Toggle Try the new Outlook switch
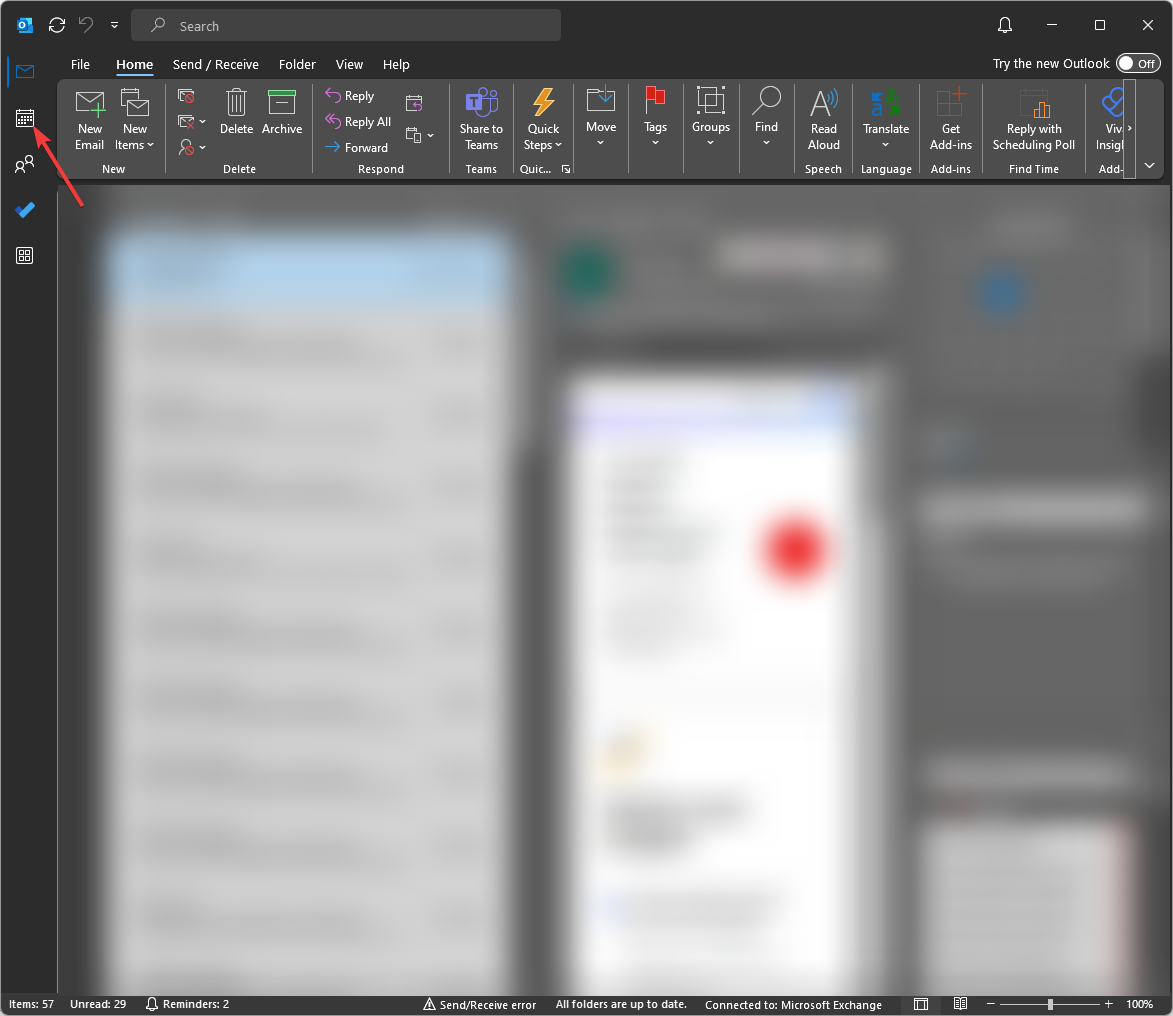1173x1016 pixels. [x=1137, y=64]
